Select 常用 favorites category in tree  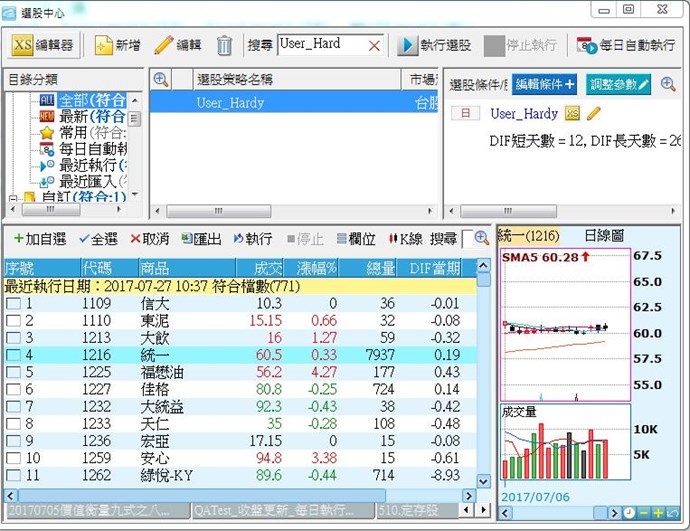pyautogui.click(x=72, y=132)
